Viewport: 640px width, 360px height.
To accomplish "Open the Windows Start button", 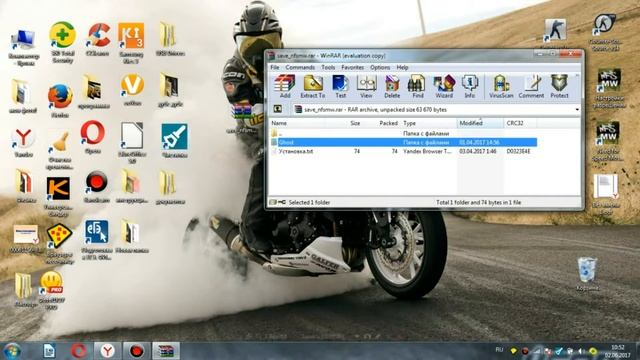I will tap(11, 351).
